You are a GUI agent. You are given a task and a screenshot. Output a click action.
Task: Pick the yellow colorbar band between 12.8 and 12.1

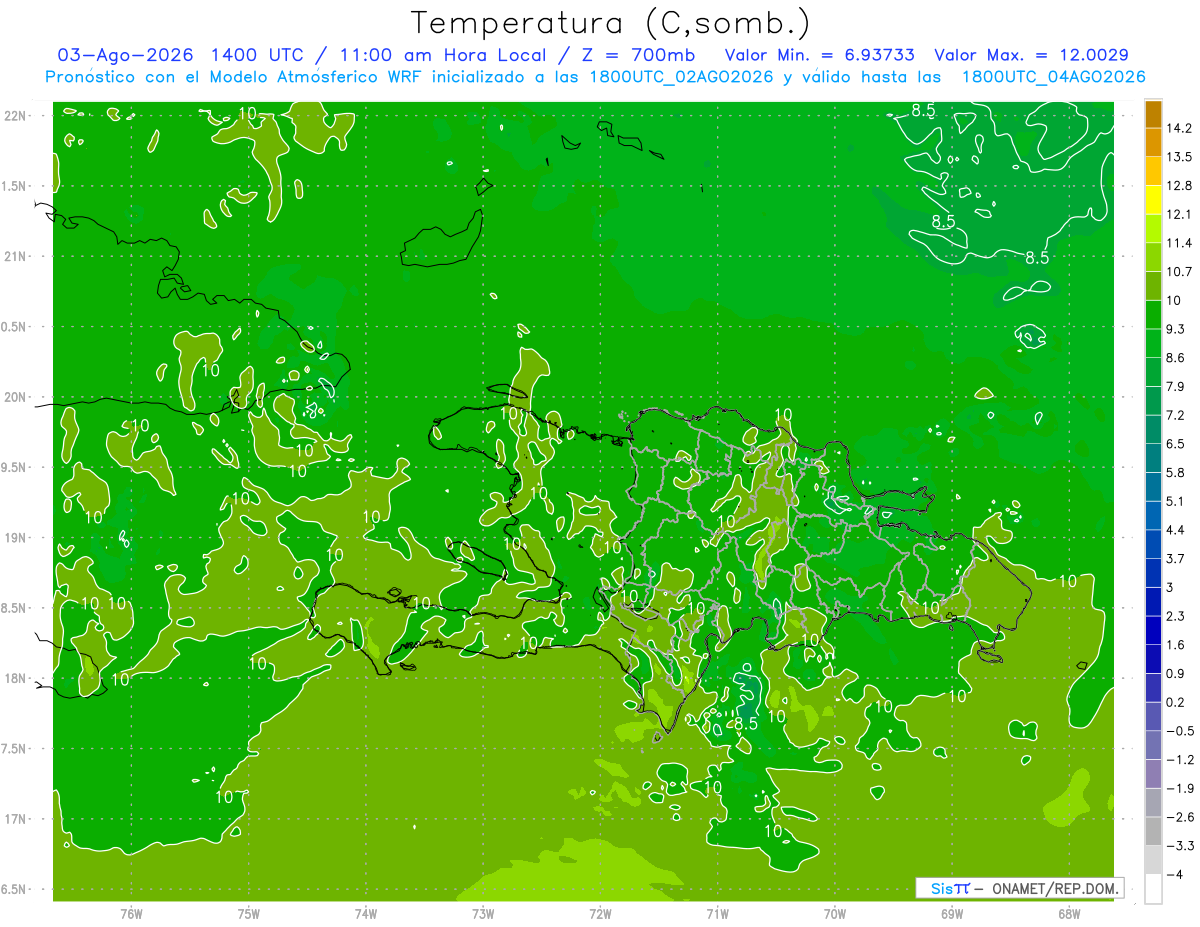(x=1153, y=200)
